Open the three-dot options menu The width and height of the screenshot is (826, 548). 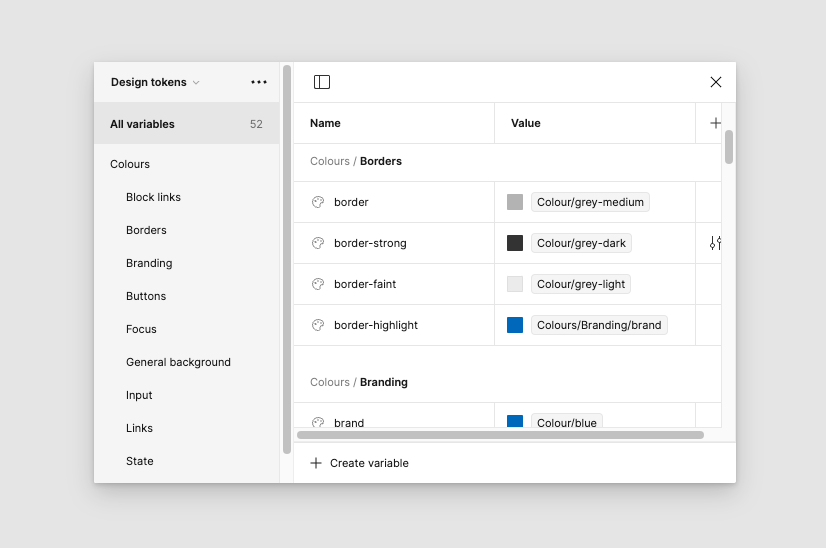[x=259, y=82]
